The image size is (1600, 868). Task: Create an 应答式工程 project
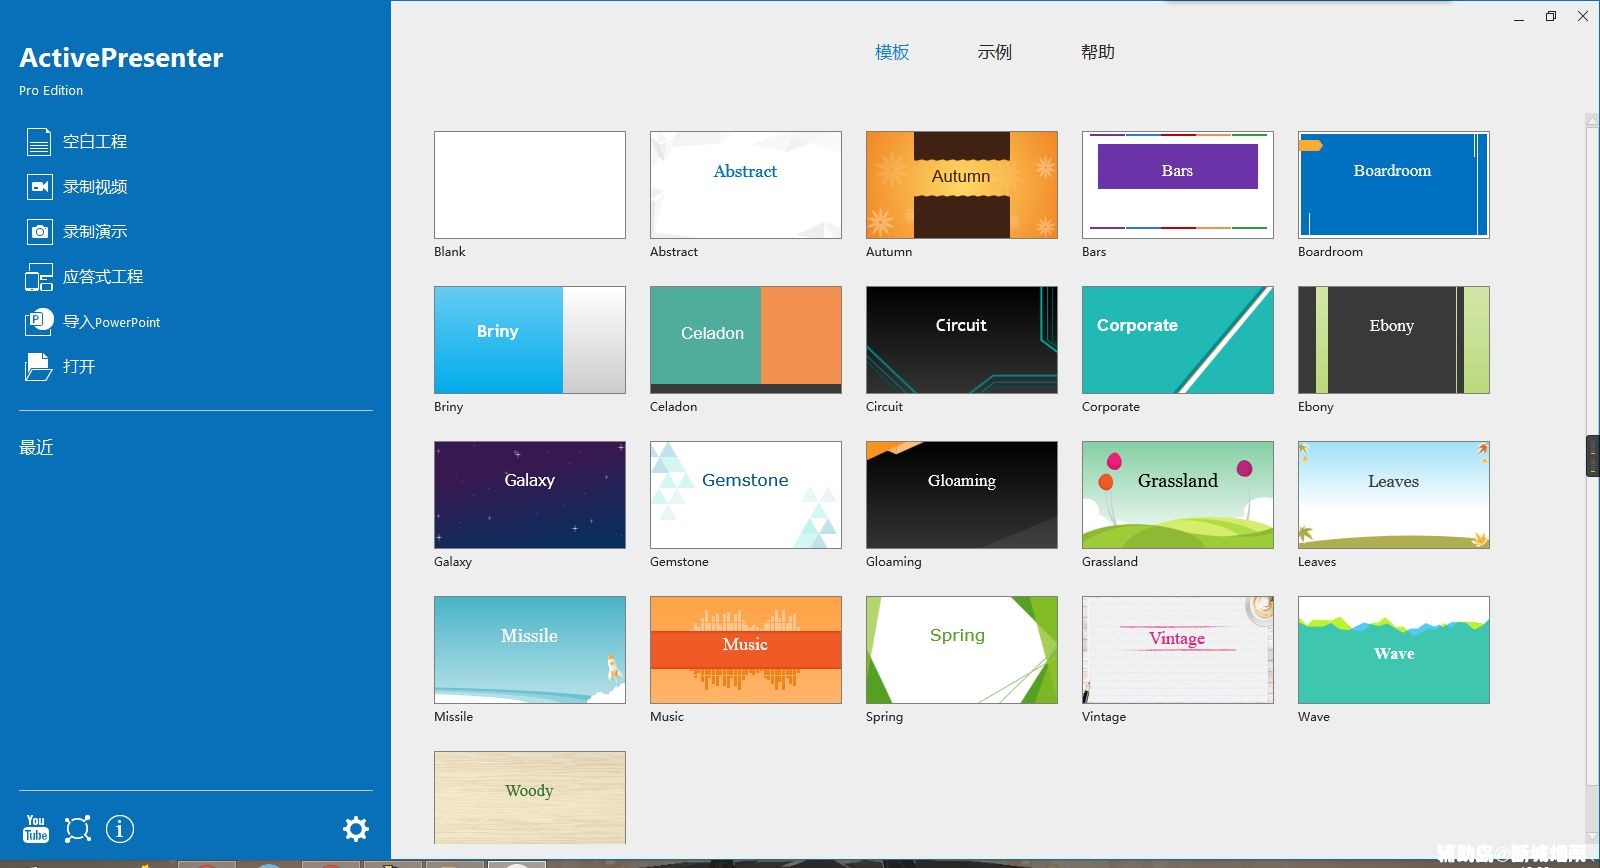coord(103,277)
